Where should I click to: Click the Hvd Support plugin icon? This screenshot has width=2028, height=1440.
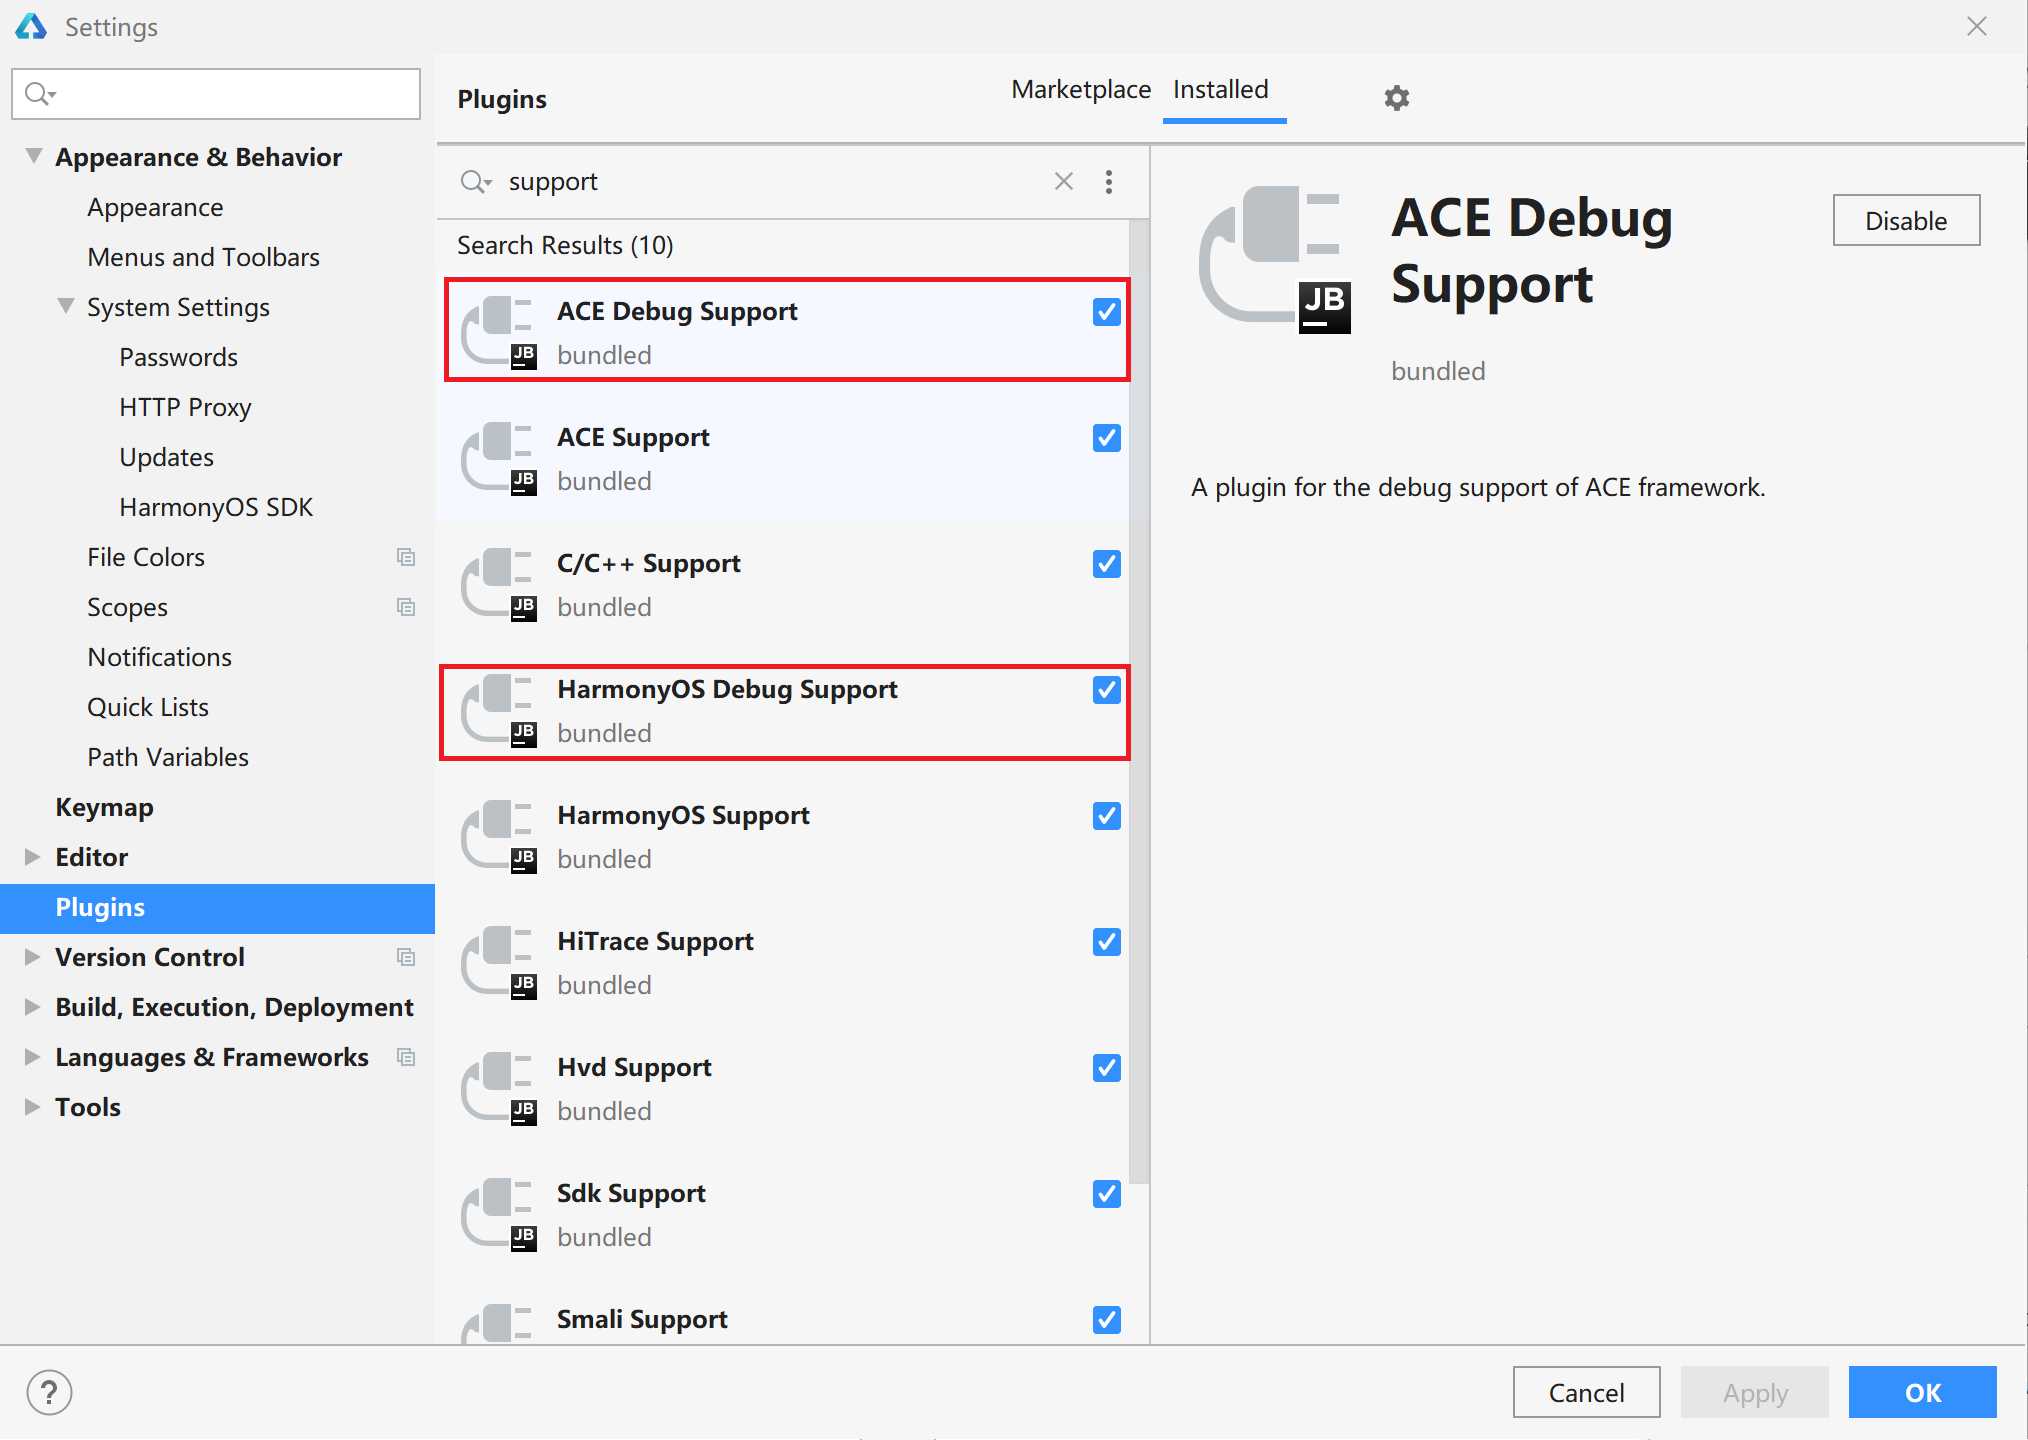[x=499, y=1089]
